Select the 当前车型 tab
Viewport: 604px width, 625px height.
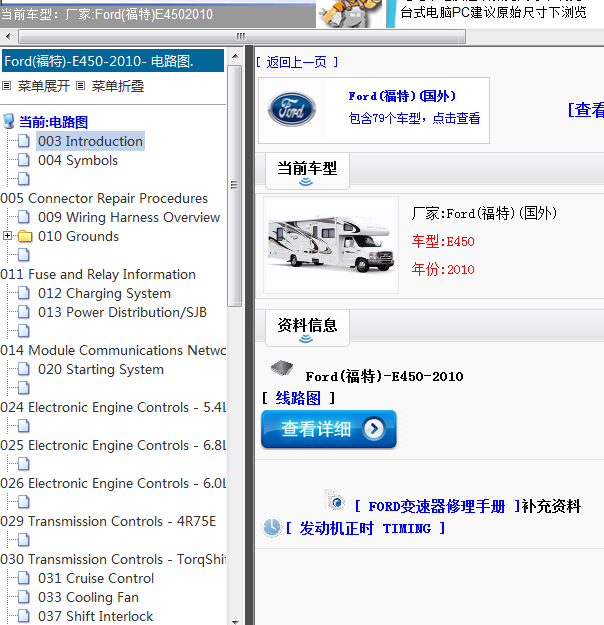(307, 170)
